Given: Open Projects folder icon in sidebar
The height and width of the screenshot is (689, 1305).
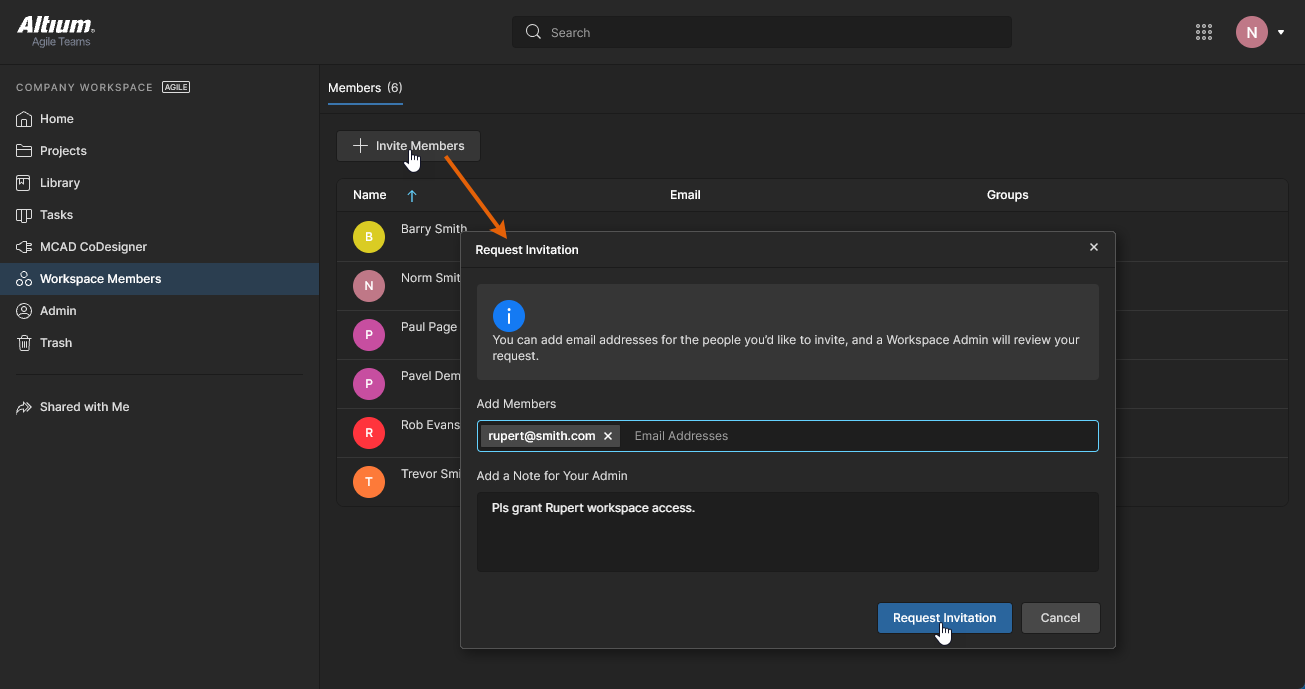Looking at the screenshot, I should [24, 151].
